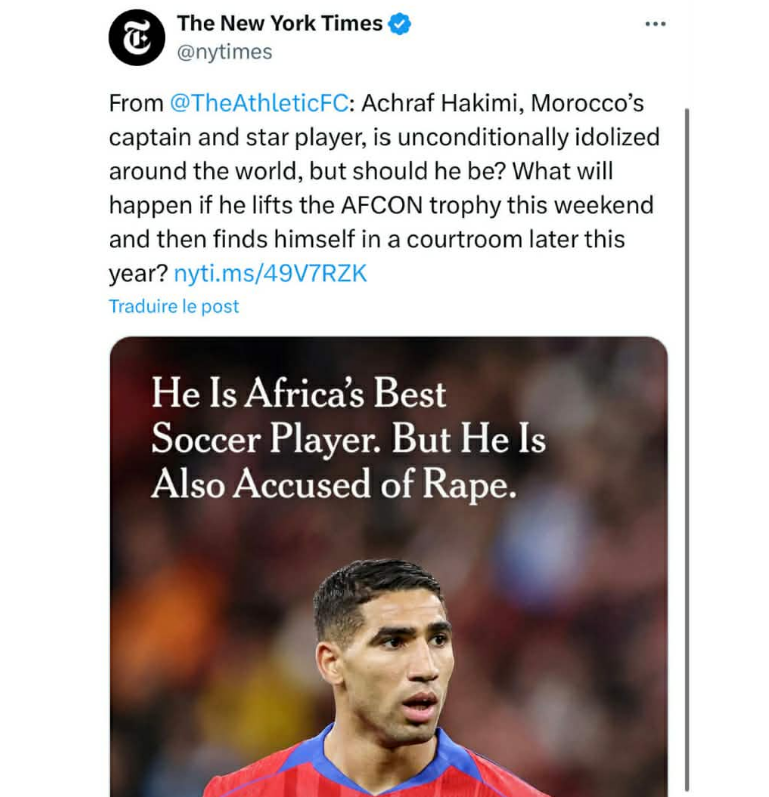Screen dimensions: 769x797
Task: Click the "He Is Africa's Best" headline line
Action: point(298,393)
